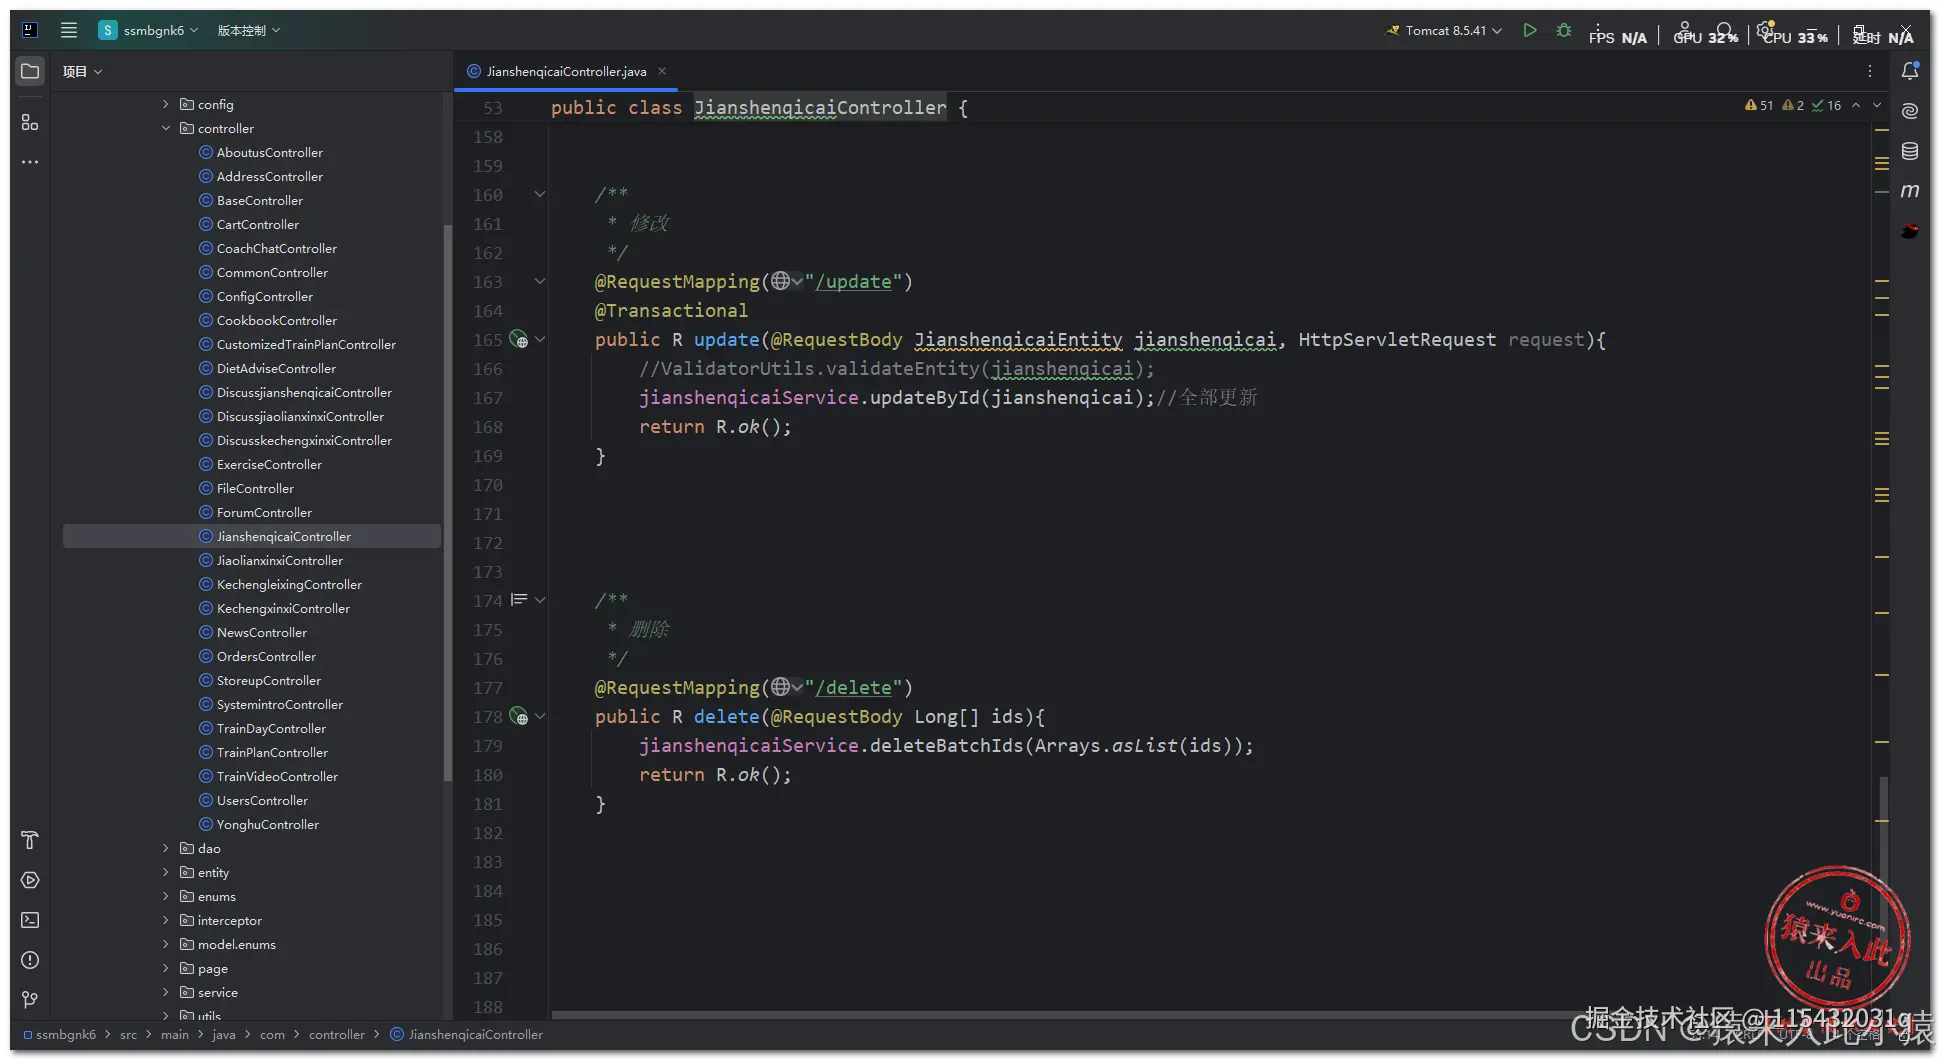The width and height of the screenshot is (1941, 1061).
Task: Go to next highlighted problem arrow
Action: click(x=1877, y=105)
